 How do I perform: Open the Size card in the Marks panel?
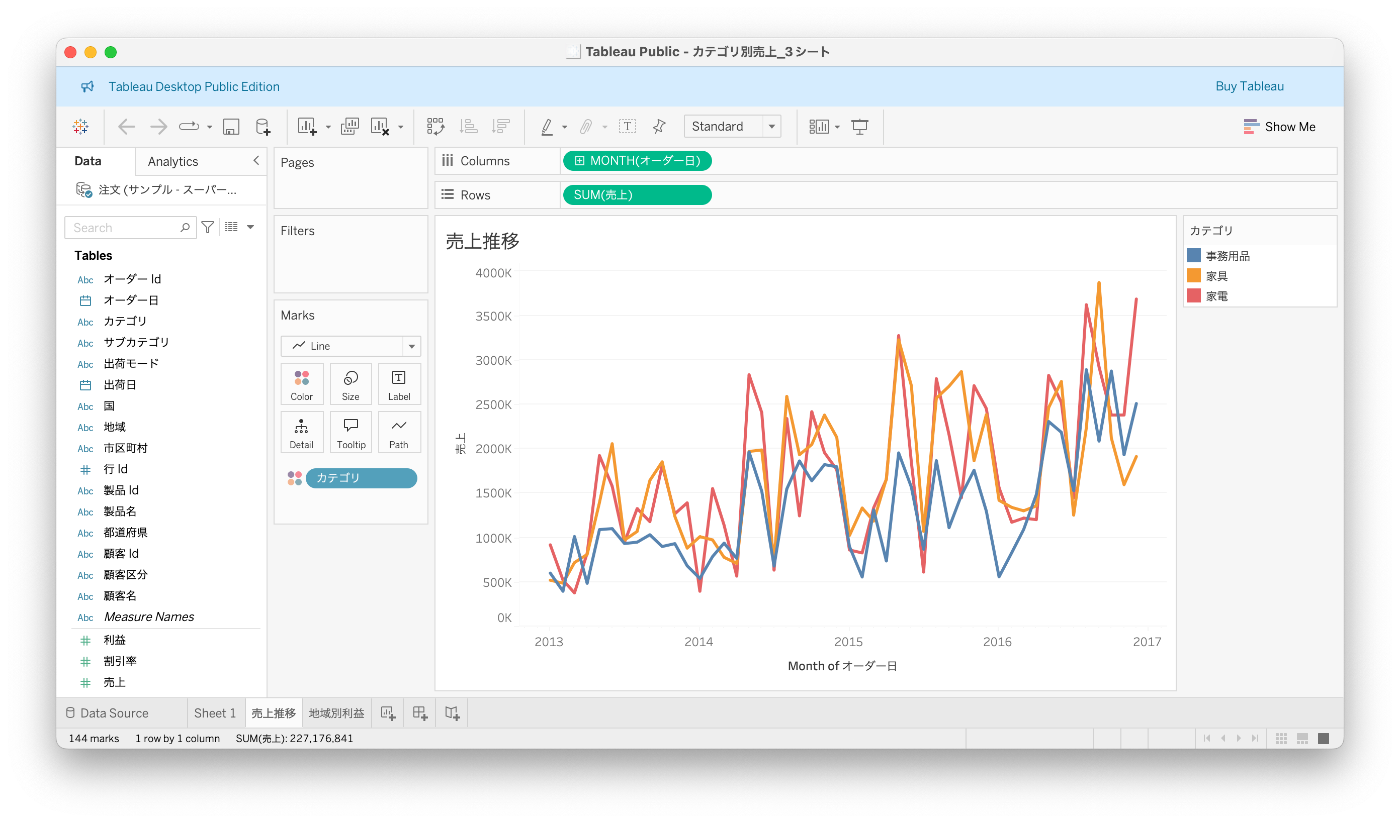350,384
